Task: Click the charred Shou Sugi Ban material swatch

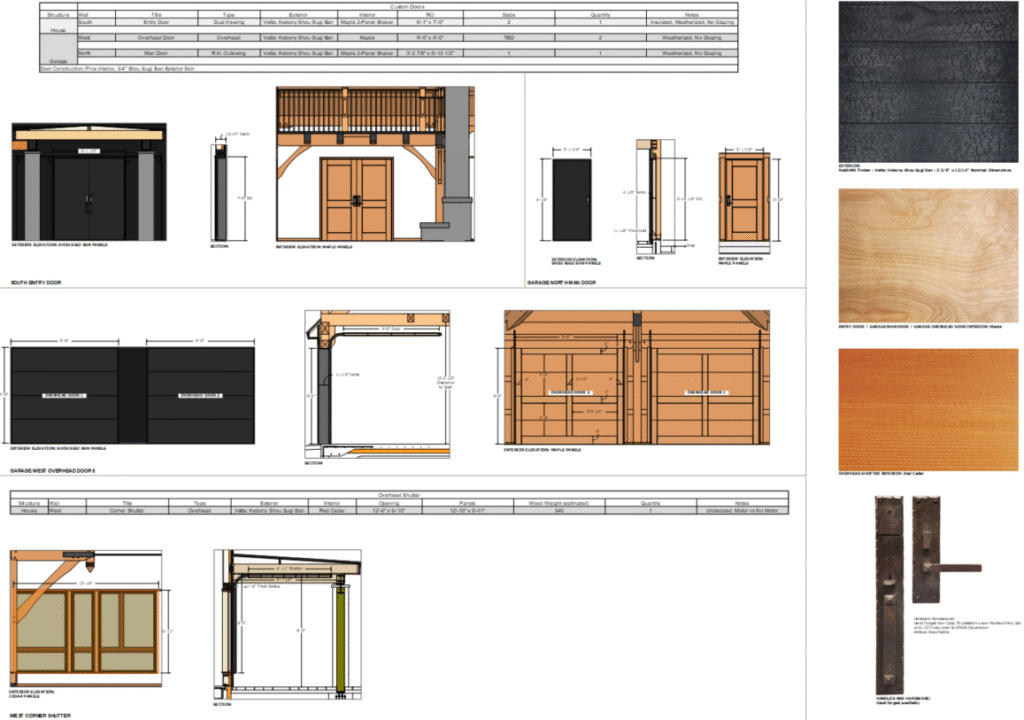Action: tap(928, 80)
